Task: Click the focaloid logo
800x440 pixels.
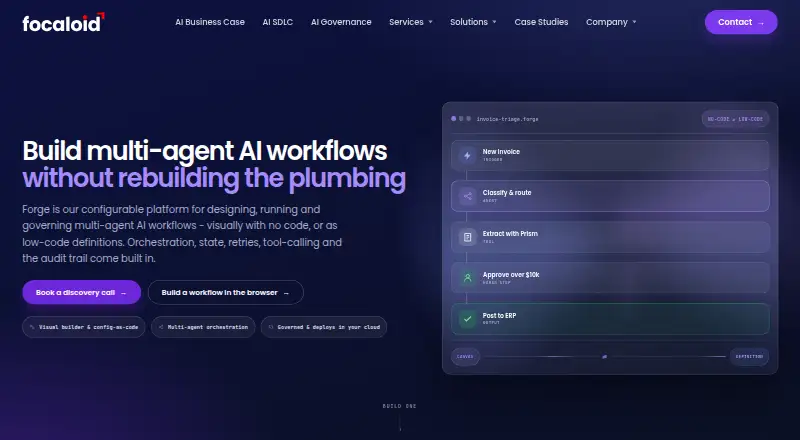Action: point(63,22)
